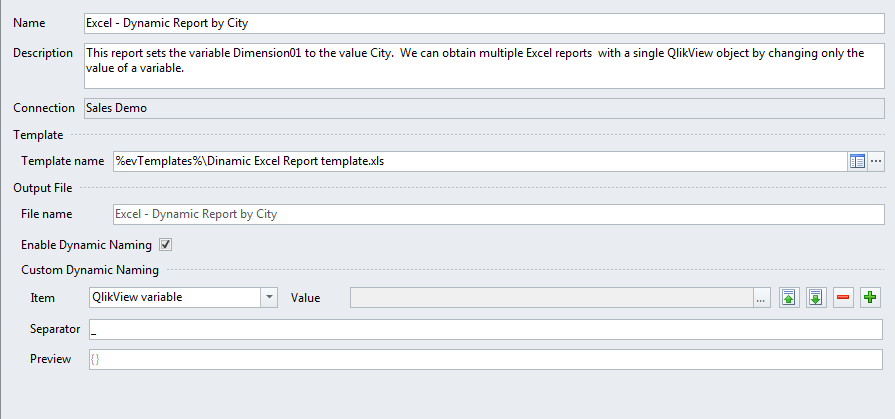Image resolution: width=895 pixels, height=419 pixels.
Task: Remove the dynamic naming item
Action: 843,297
